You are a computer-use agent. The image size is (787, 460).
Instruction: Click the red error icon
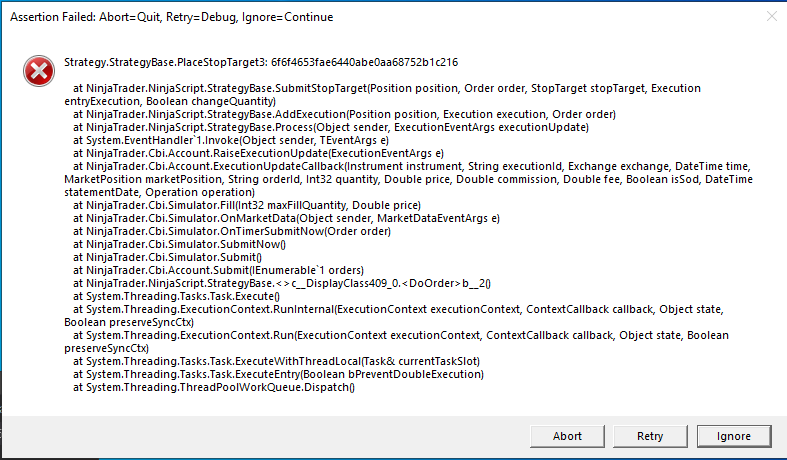(38, 69)
